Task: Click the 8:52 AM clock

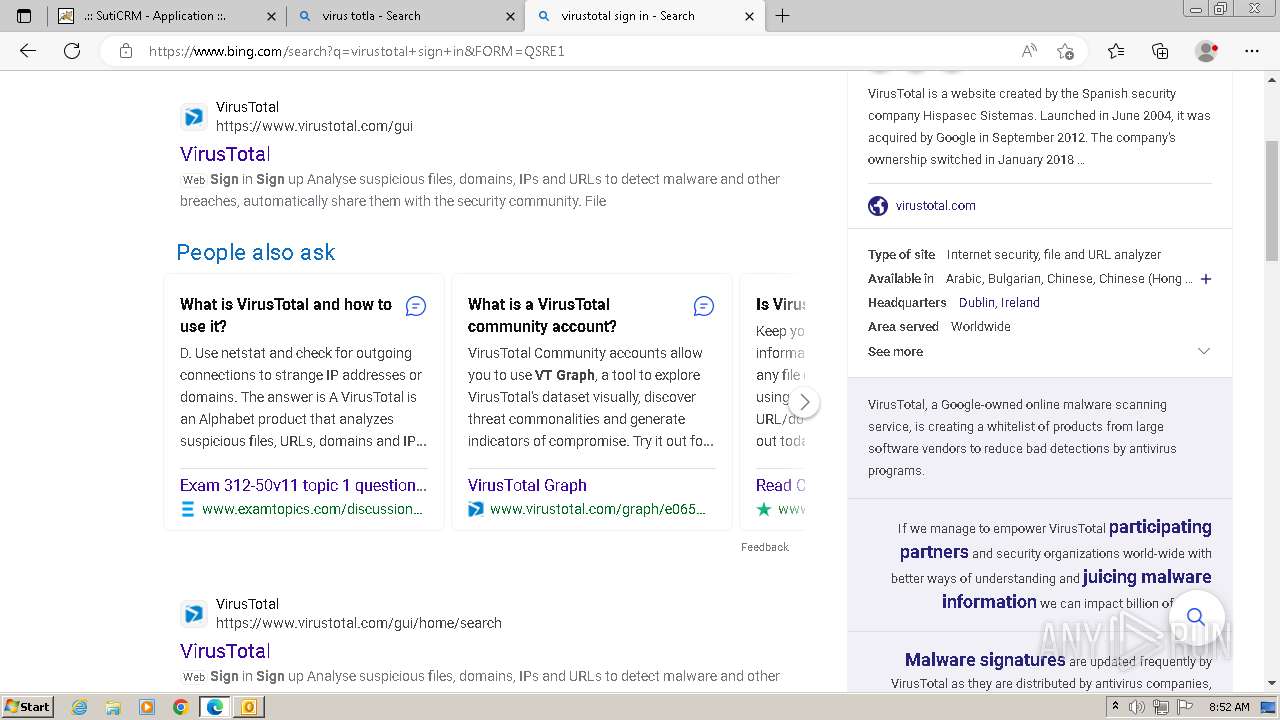Action: pos(1229,707)
